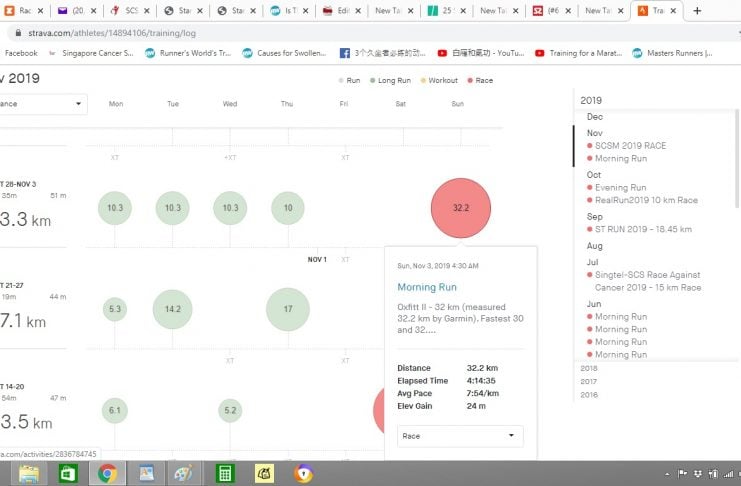Open the Distance metric dropdown at left

(x=43, y=104)
